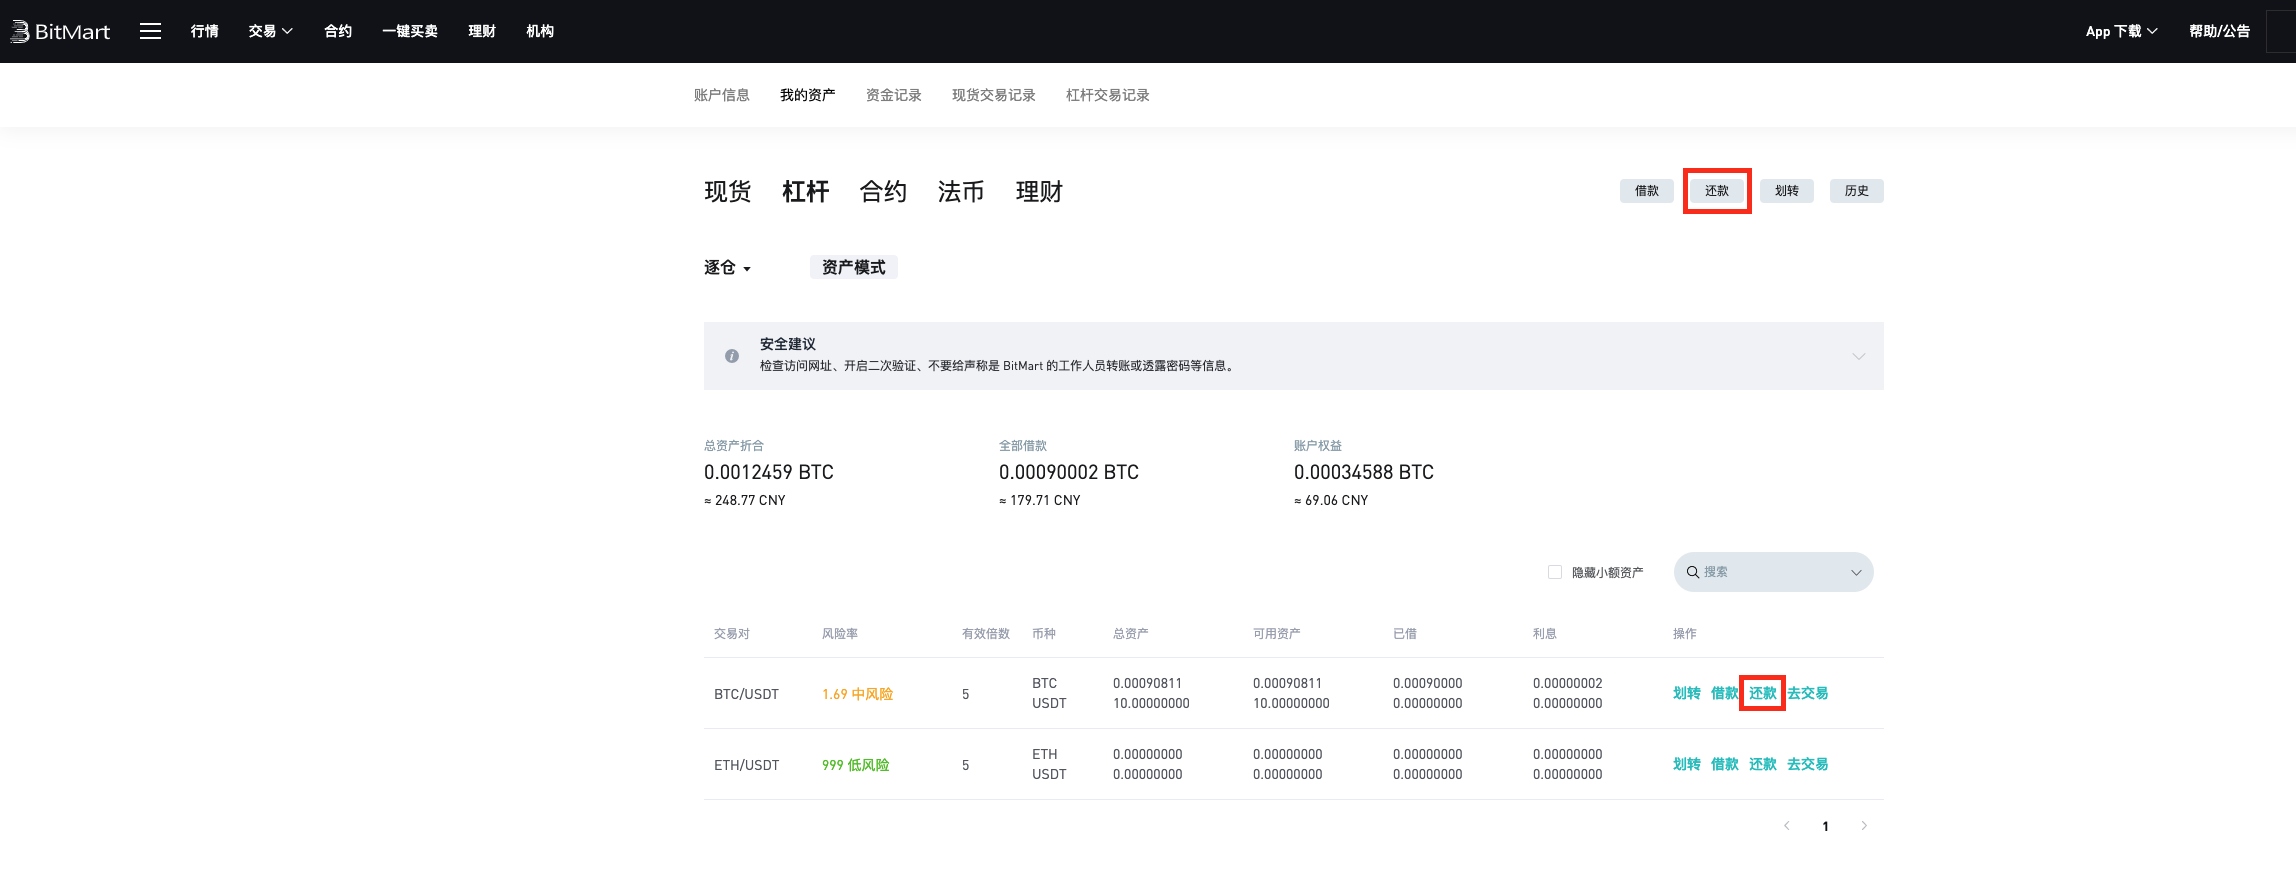2296x876 pixels.
Task: Go to previous page arrow
Action: 1787,826
